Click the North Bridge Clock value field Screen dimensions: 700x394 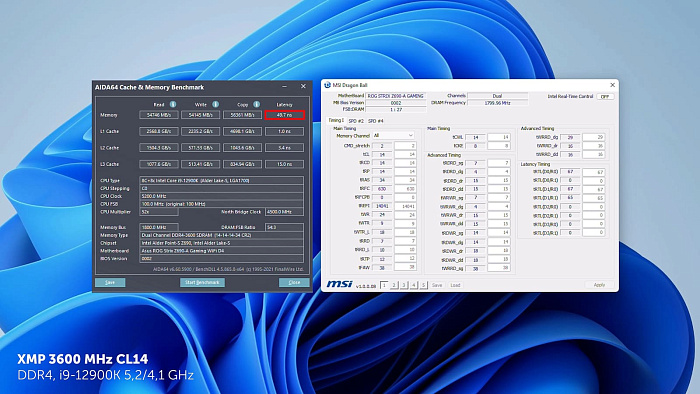pos(284,212)
